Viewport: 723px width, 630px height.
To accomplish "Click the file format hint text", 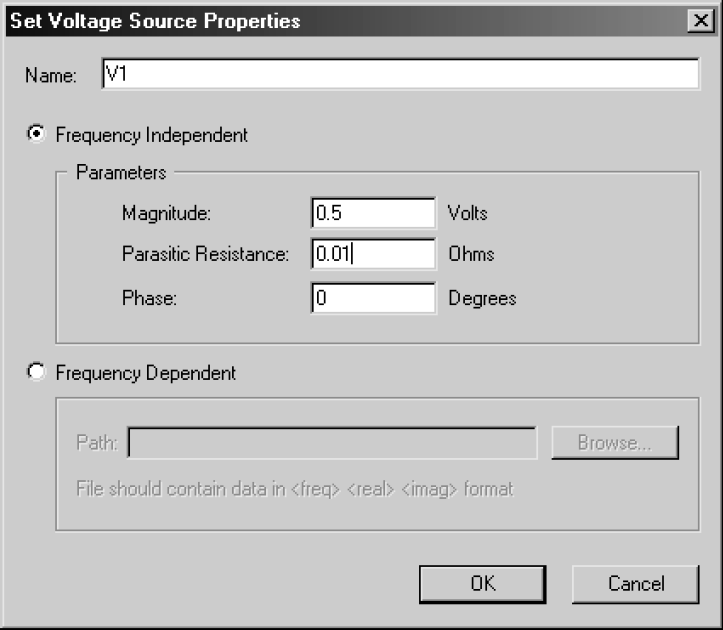I will 294,490.
